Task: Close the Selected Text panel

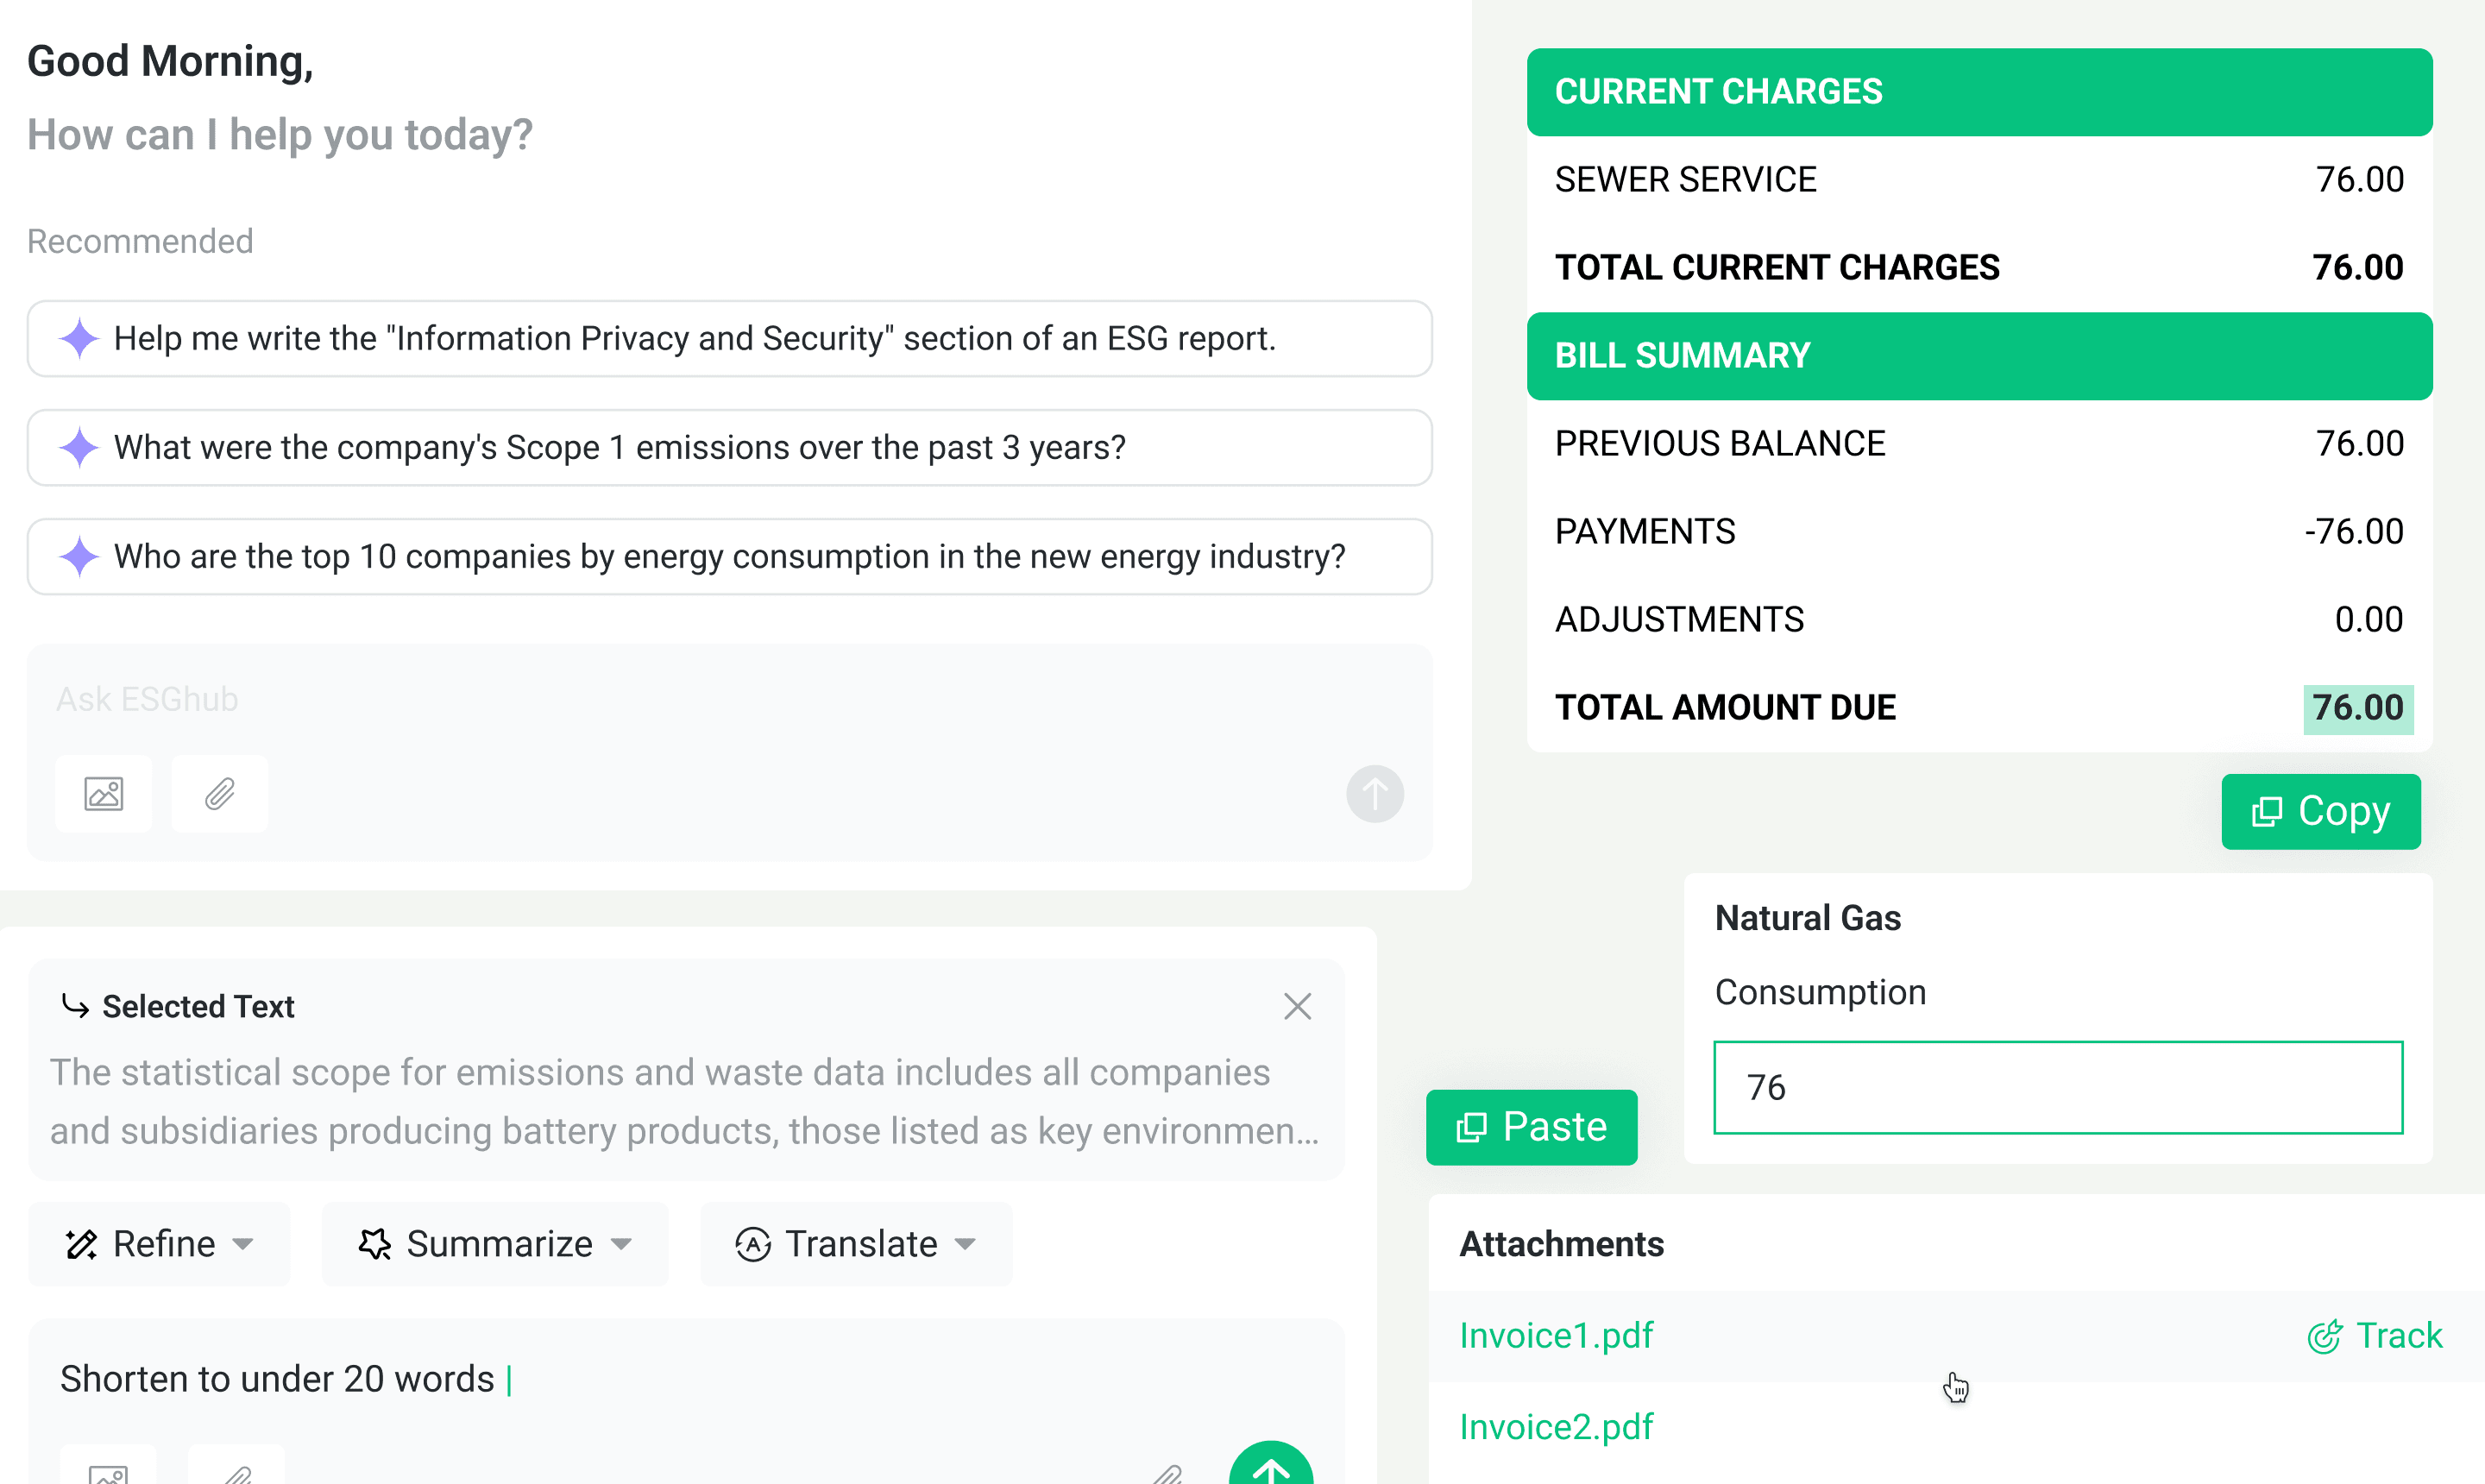Action: [x=1297, y=1006]
